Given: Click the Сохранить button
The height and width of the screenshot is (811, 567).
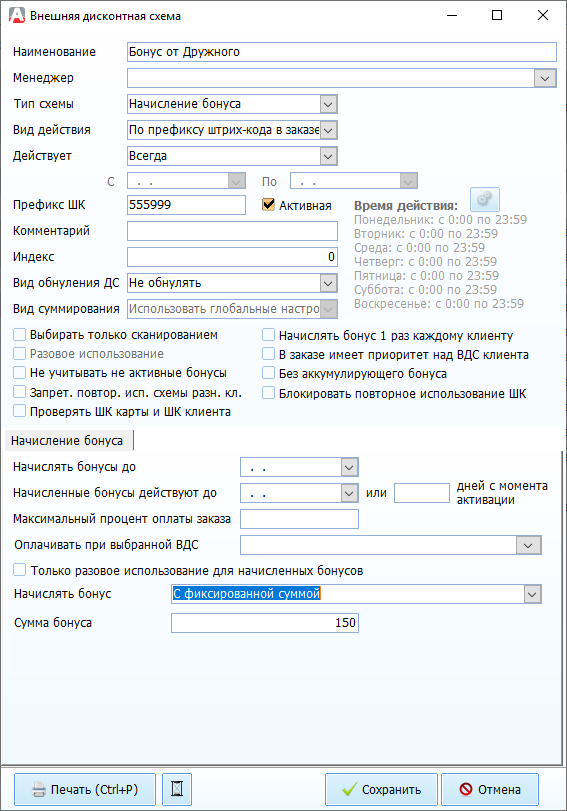Looking at the screenshot, I should click(381, 789).
